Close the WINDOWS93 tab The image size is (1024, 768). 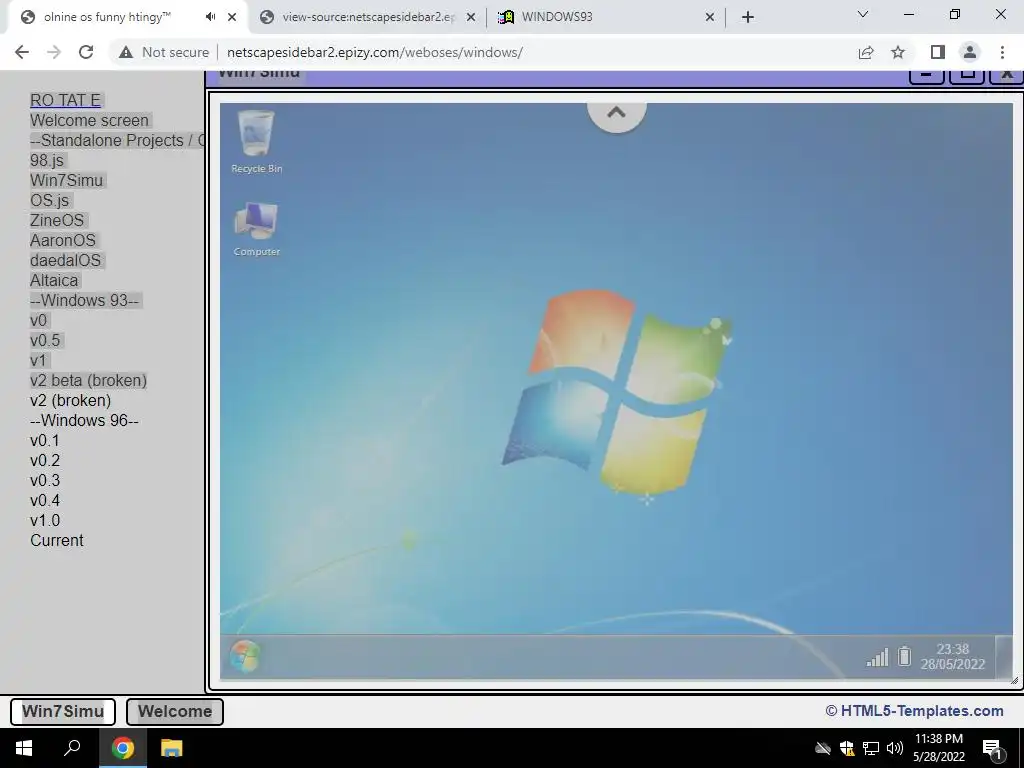pyautogui.click(x=710, y=17)
